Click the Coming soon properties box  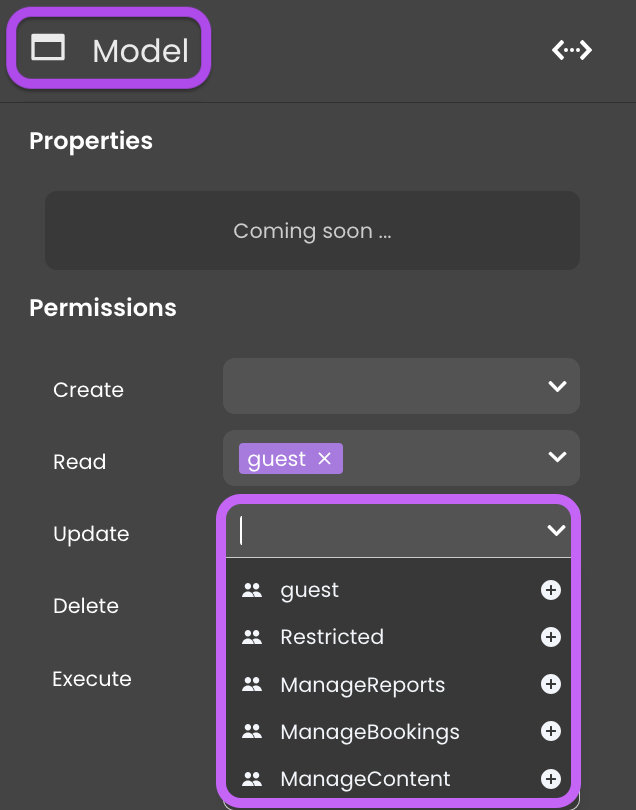[313, 230]
